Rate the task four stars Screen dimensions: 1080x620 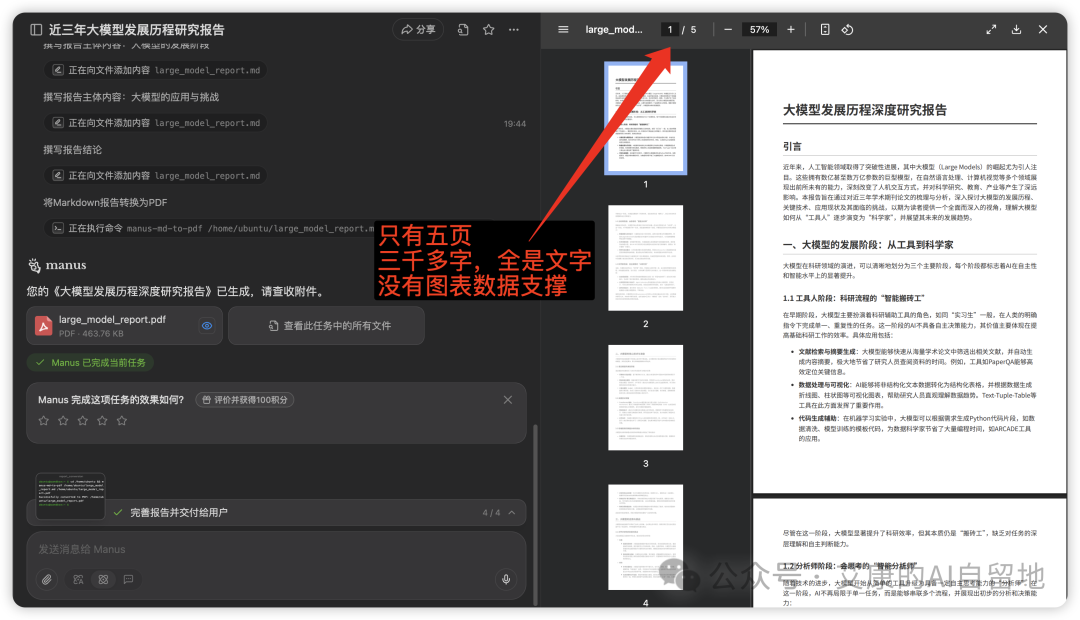102,420
